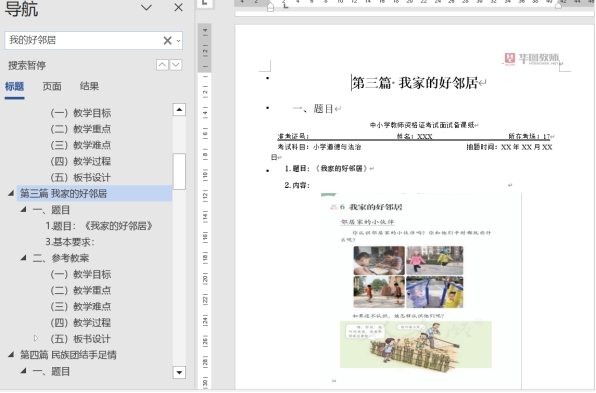Click the tab selector icon beside the ruler
The width and height of the screenshot is (596, 393).
pos(205,3)
